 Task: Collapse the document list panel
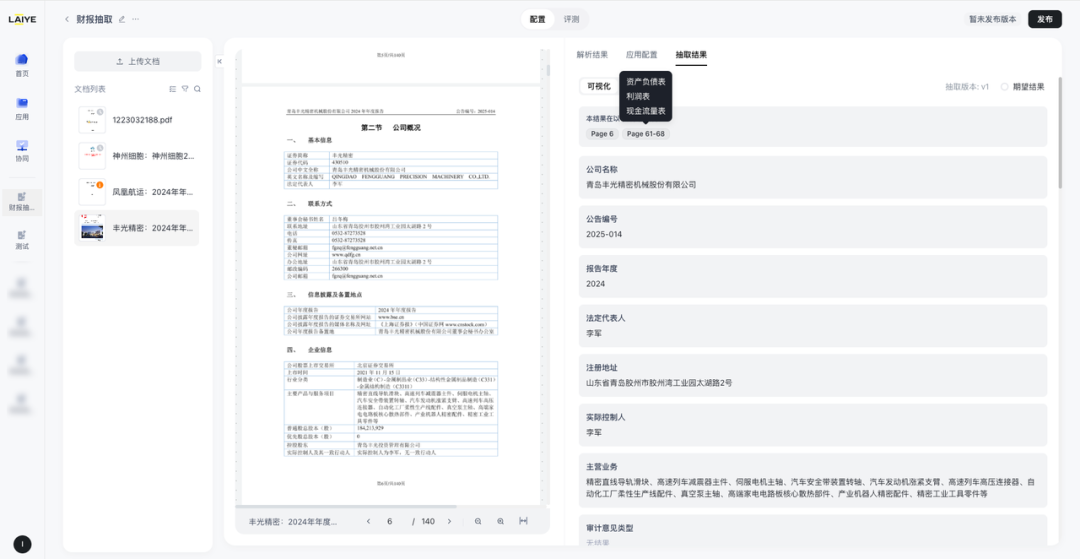pos(219,62)
